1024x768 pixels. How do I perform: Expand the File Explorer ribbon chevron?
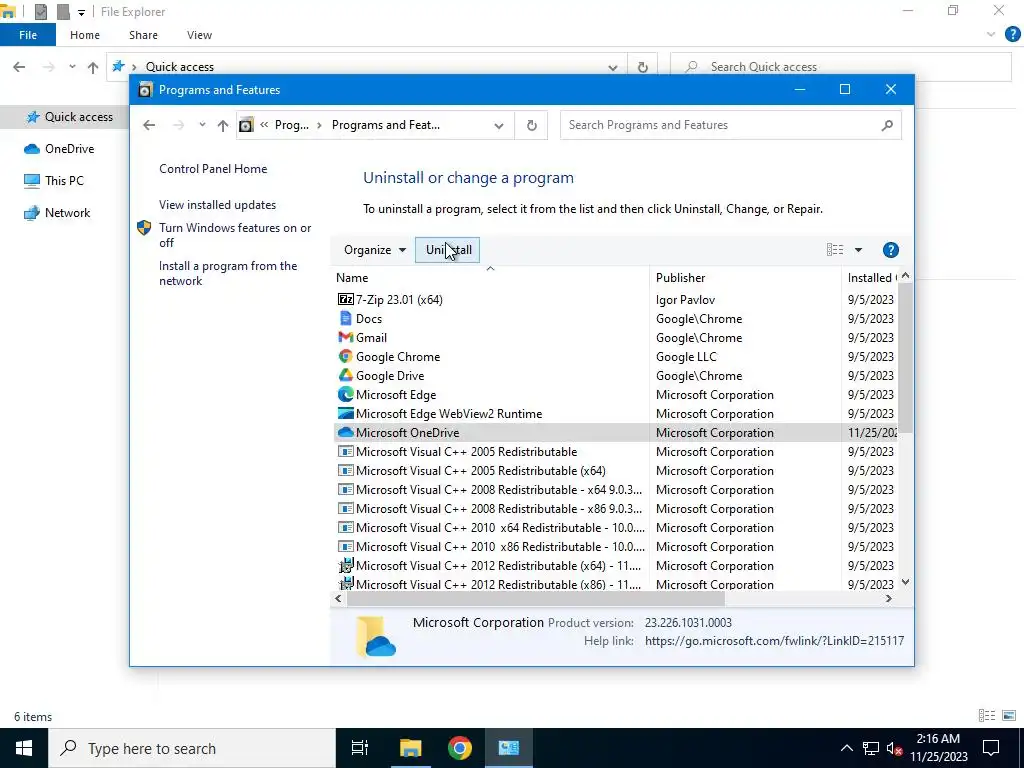click(x=991, y=35)
